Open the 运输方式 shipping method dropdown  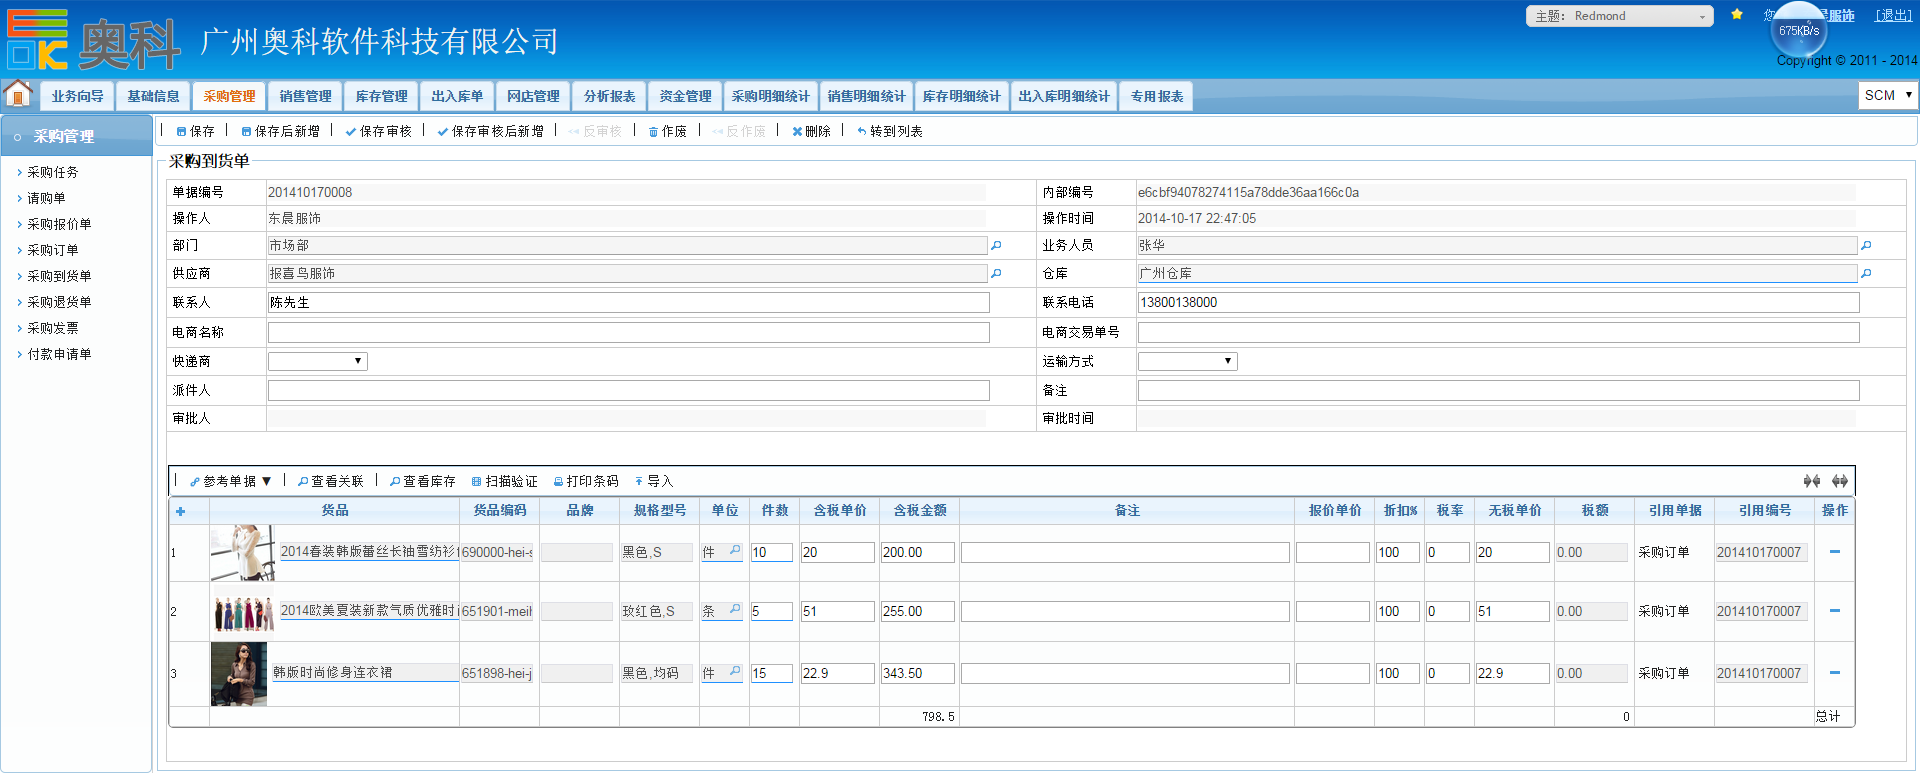pos(1187,362)
